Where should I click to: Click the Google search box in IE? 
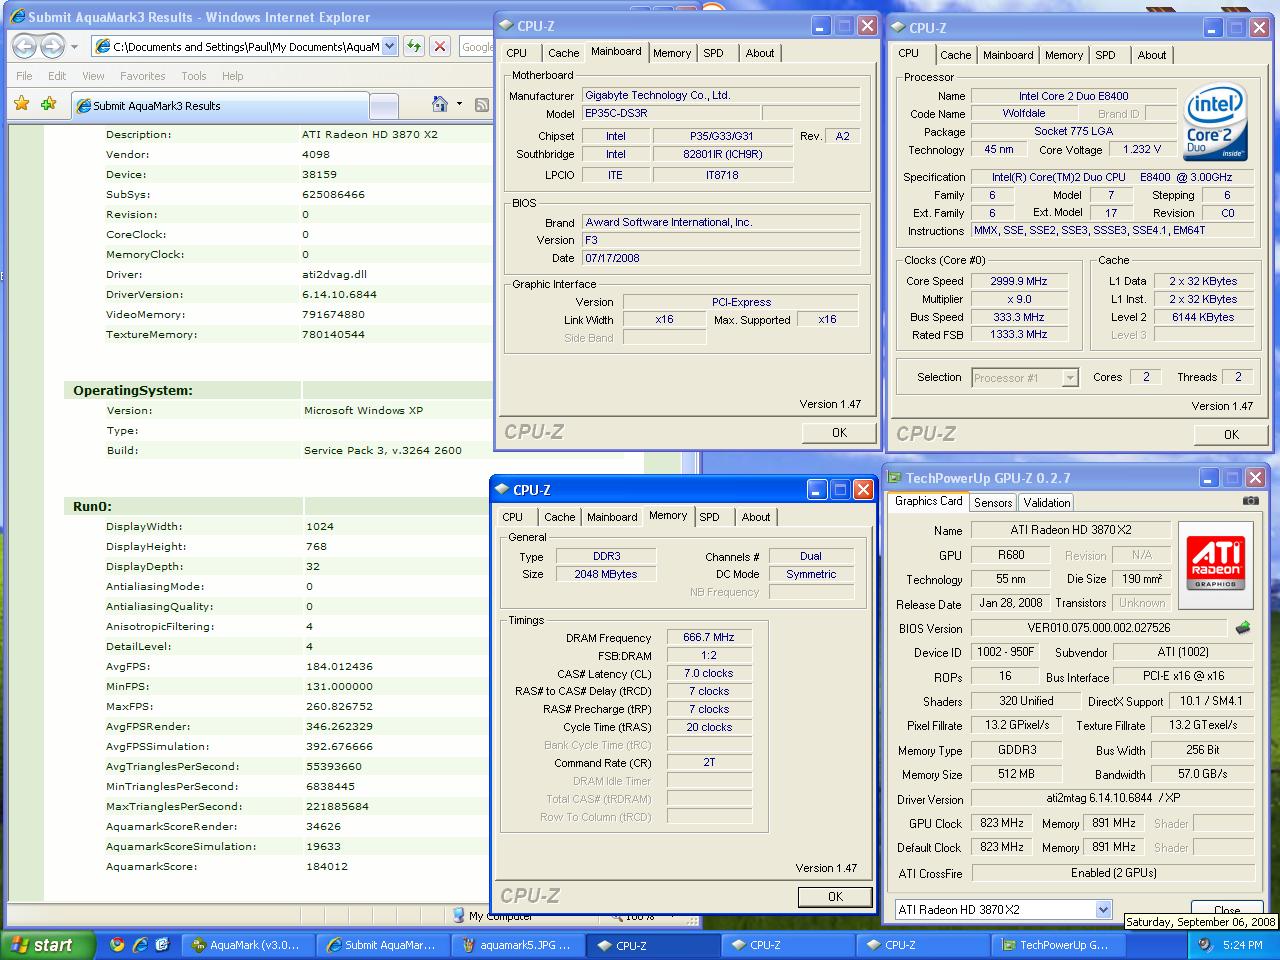click(x=476, y=46)
